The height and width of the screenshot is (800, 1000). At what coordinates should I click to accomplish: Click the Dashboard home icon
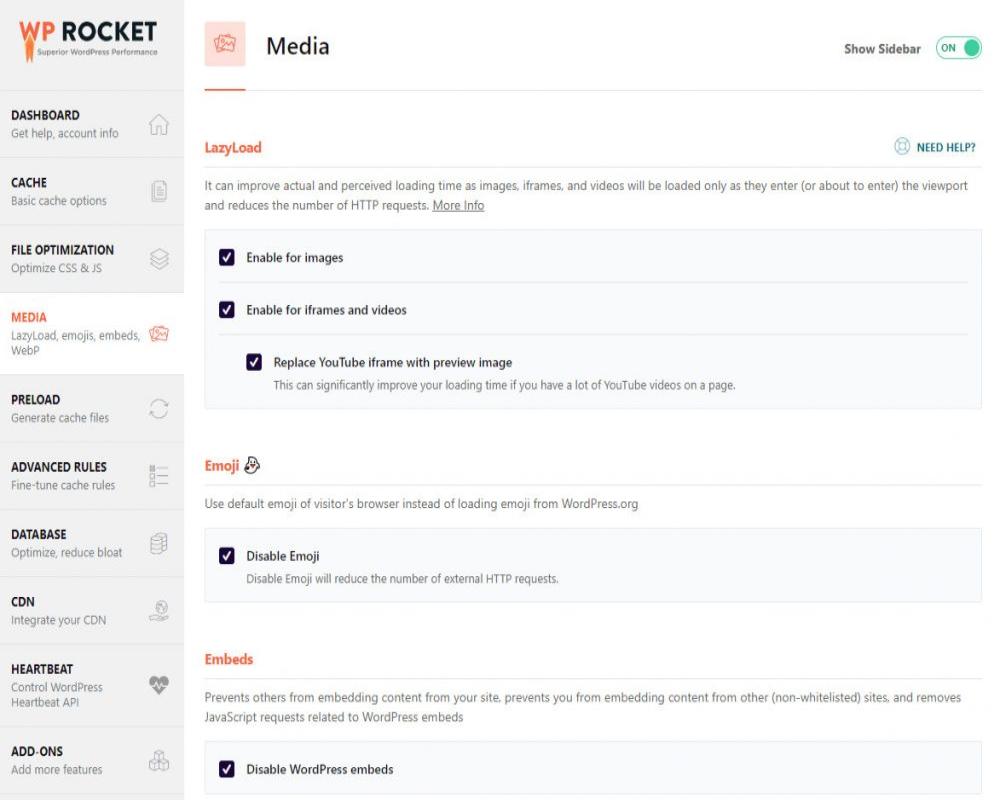158,125
